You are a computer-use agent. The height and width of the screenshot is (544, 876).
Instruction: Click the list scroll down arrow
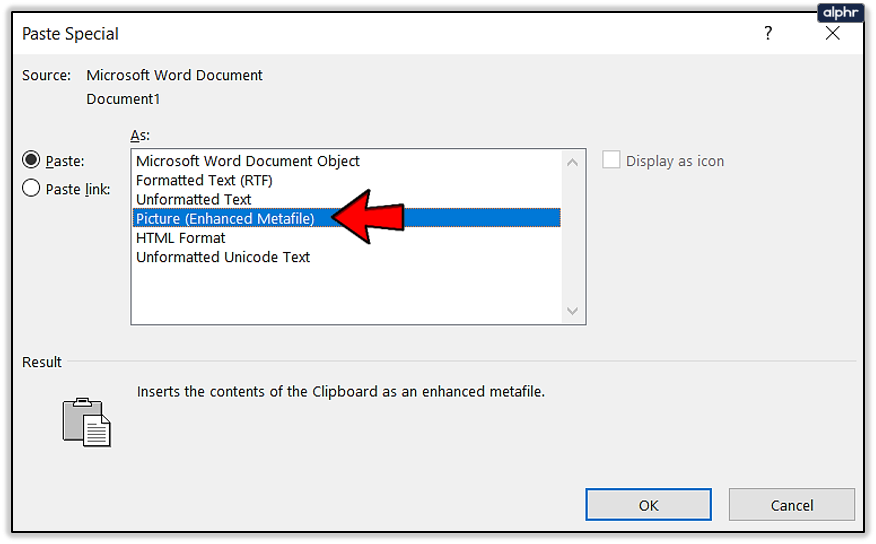[x=573, y=311]
